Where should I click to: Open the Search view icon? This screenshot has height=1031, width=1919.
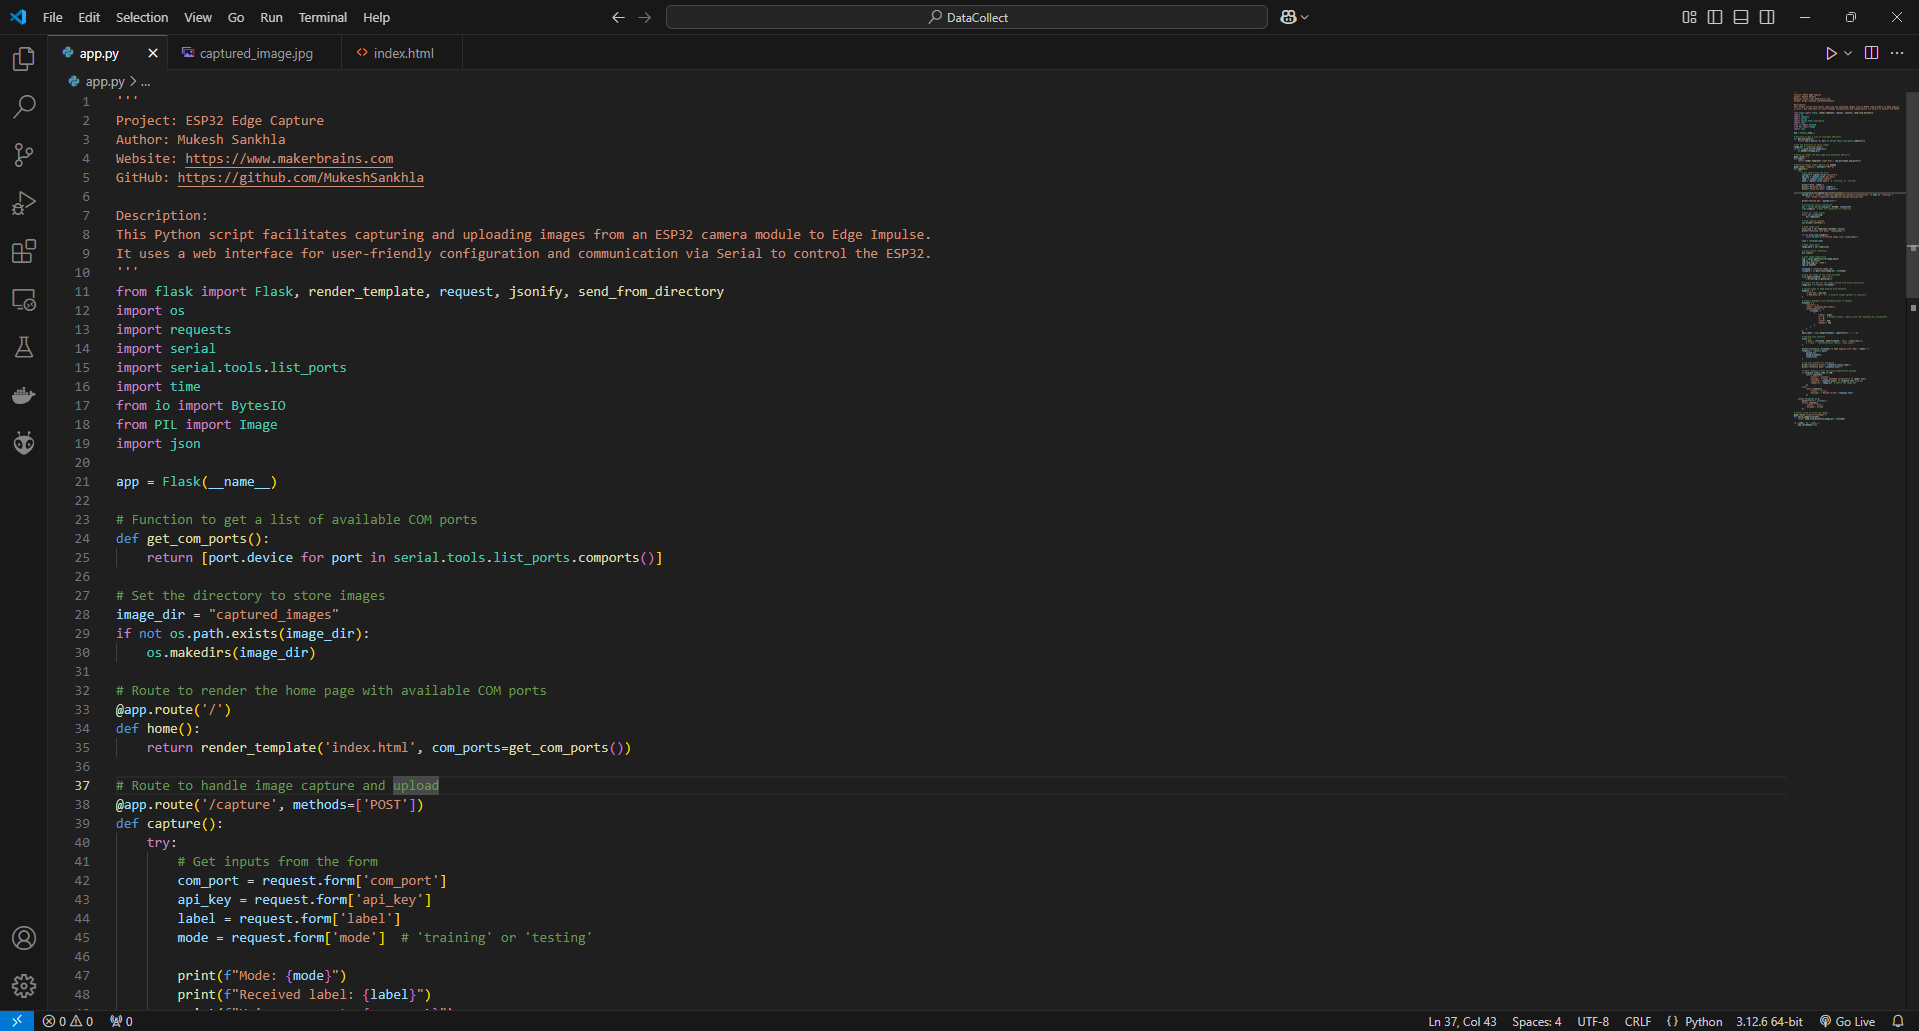(24, 107)
